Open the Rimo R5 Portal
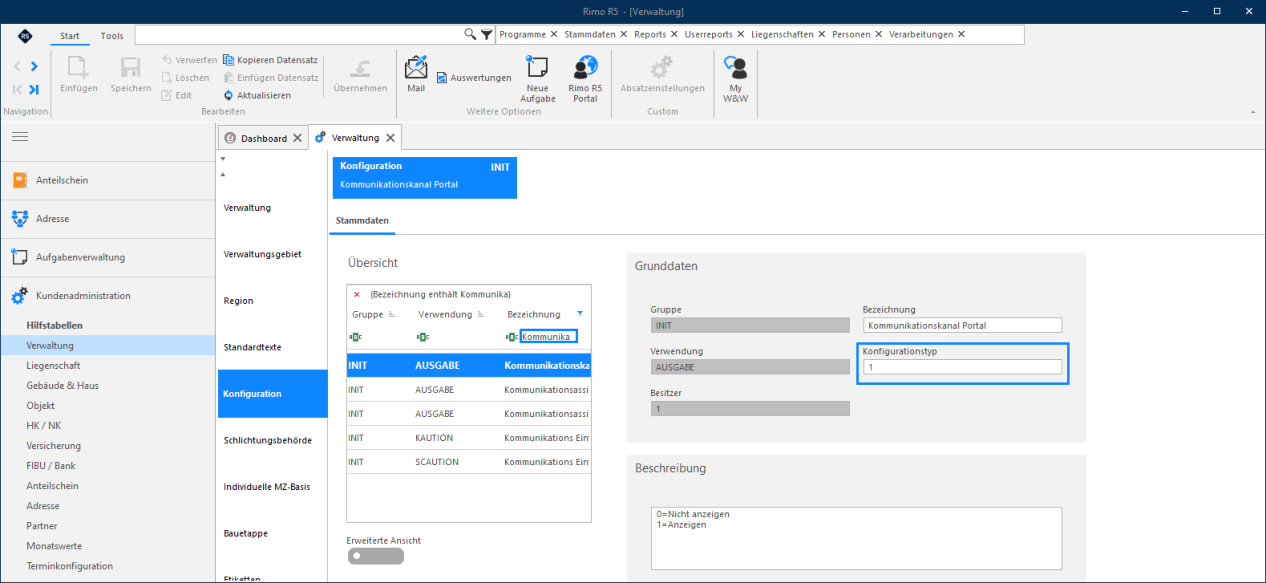 pyautogui.click(x=585, y=79)
